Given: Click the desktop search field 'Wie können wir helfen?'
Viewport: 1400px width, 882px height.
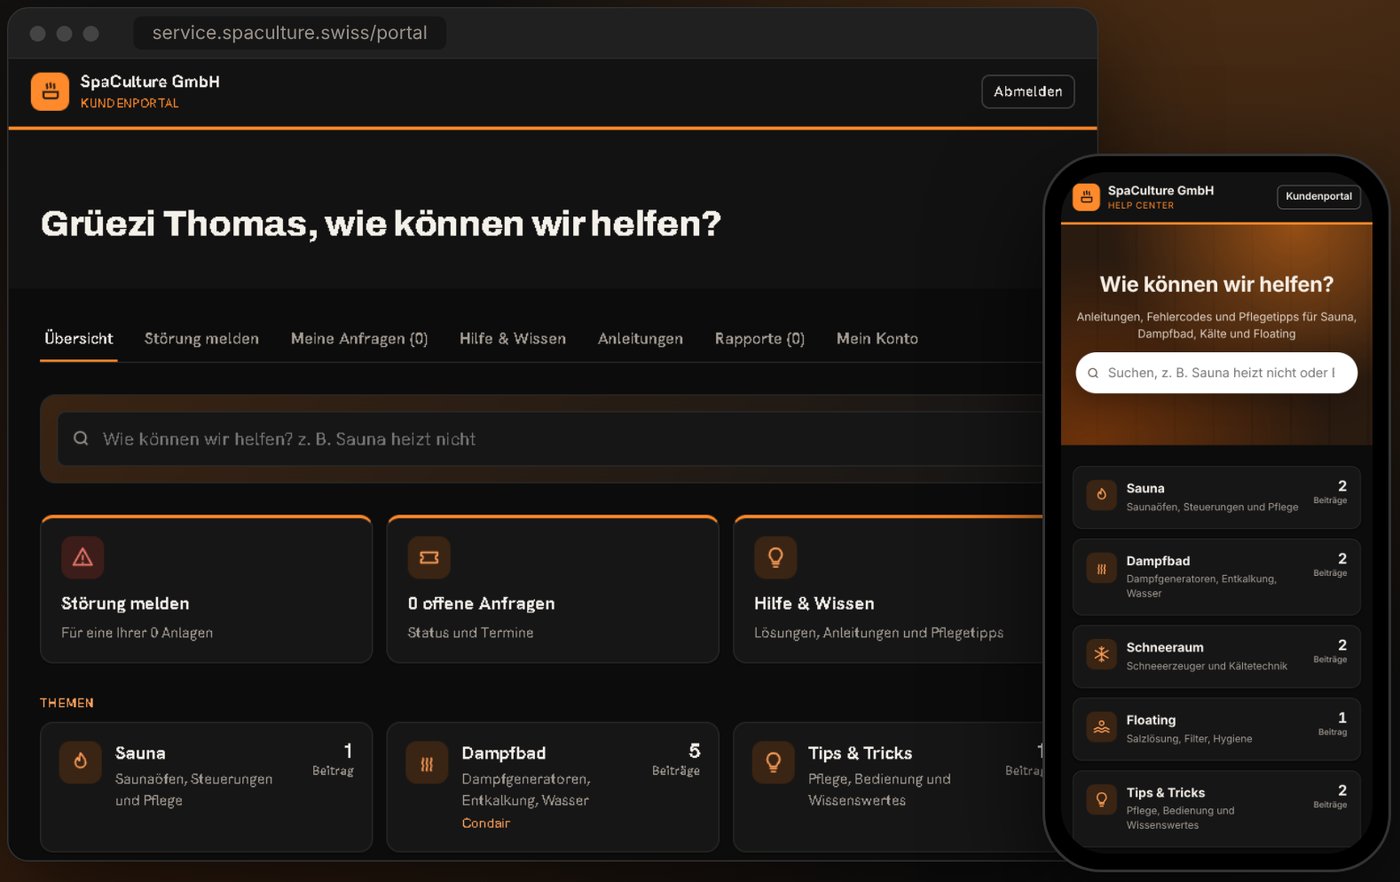Looking at the screenshot, I should coord(550,439).
